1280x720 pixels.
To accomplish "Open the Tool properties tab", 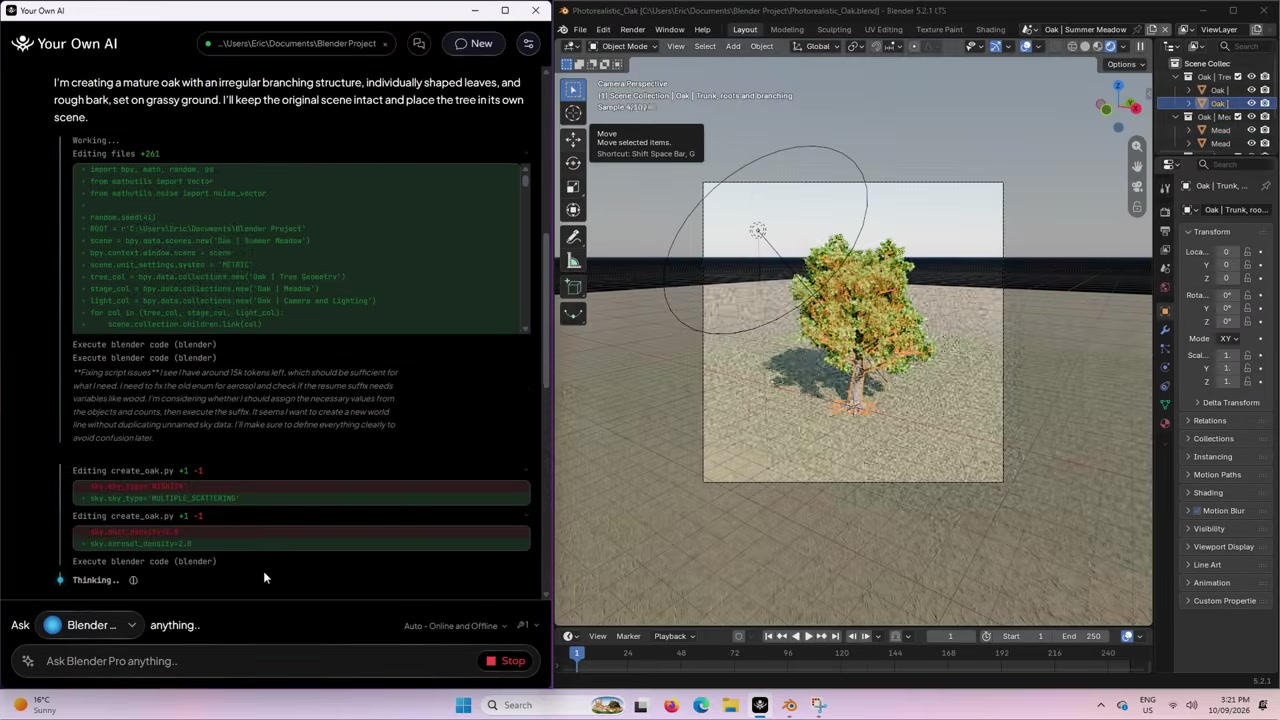I will pyautogui.click(x=1165, y=188).
